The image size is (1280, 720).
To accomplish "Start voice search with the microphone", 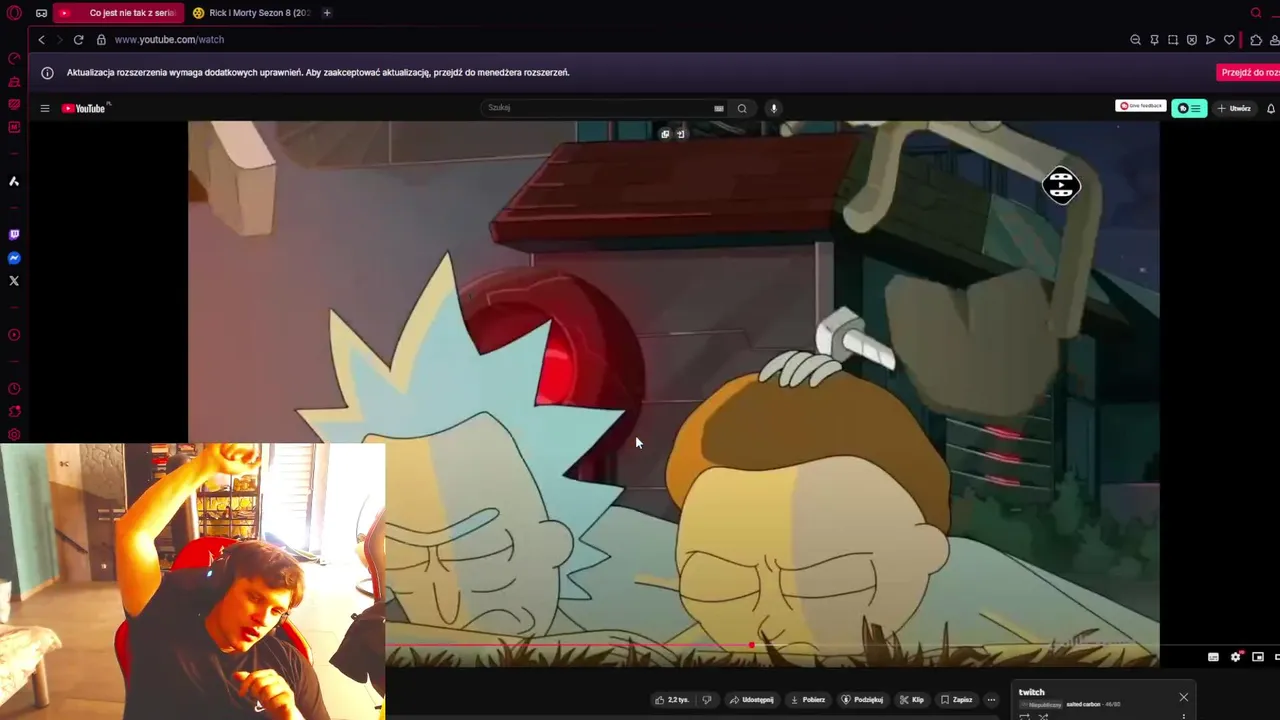I will 773,108.
